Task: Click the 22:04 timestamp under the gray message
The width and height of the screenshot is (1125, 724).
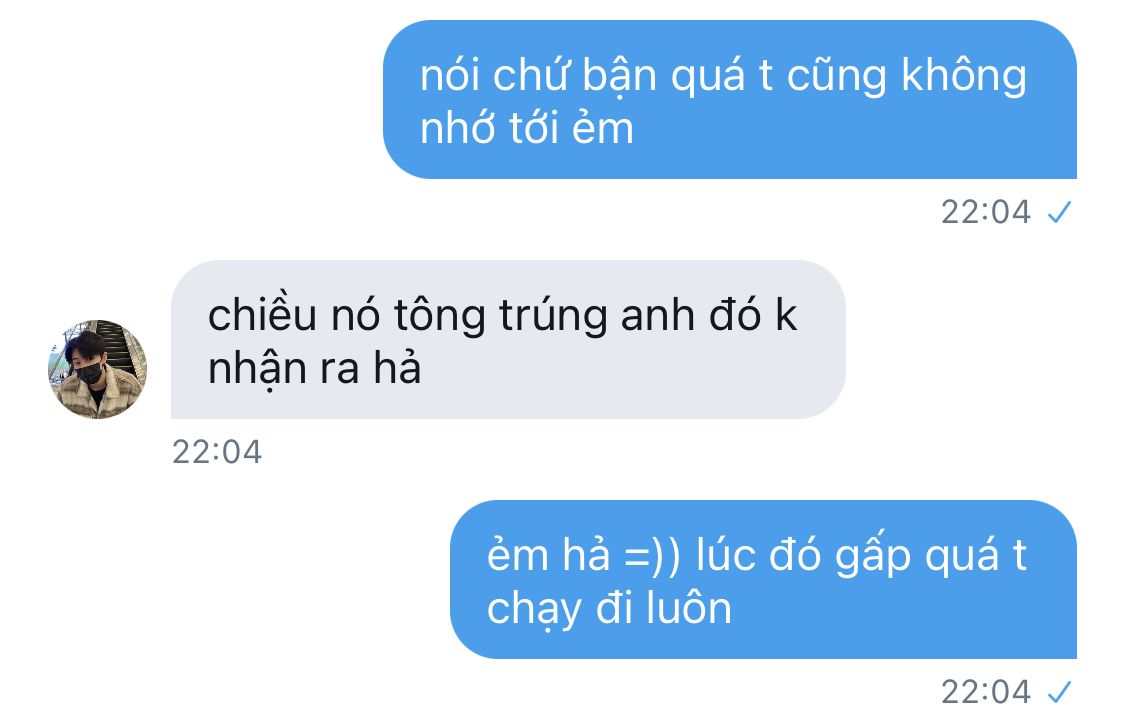Action: (217, 452)
